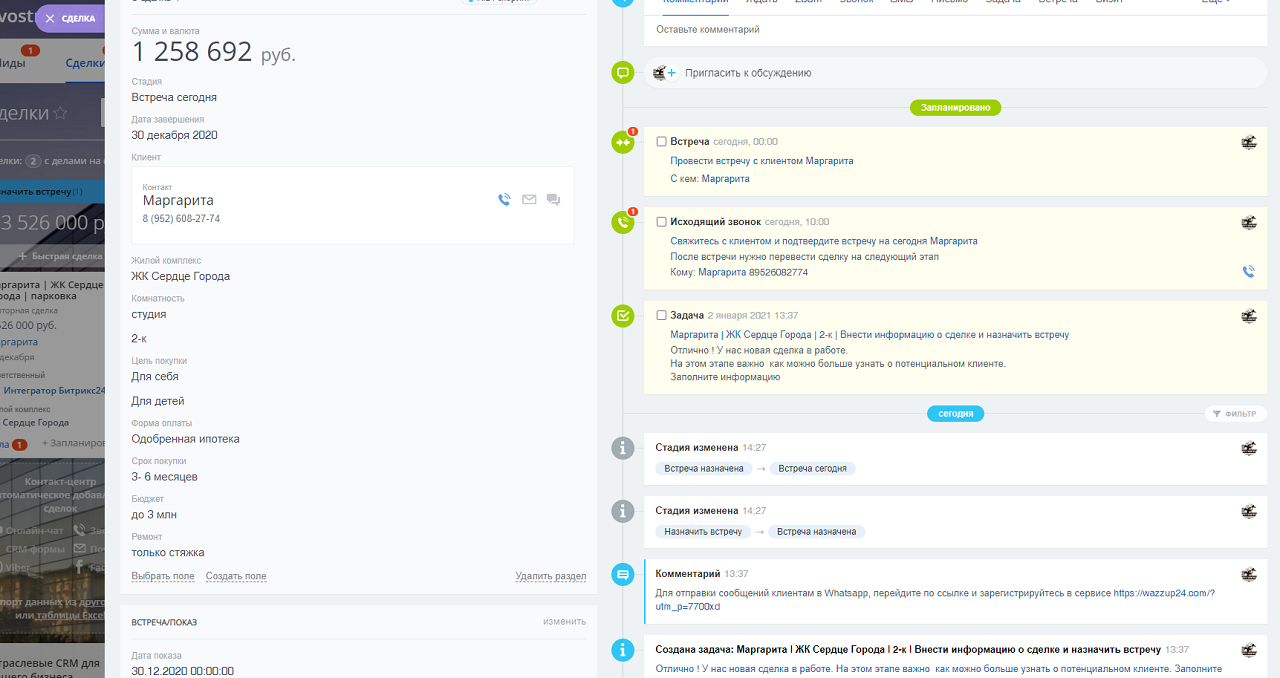The image size is (1280, 678).
Task: Click the blue Комментарий timeline icon
Action: pos(623,574)
